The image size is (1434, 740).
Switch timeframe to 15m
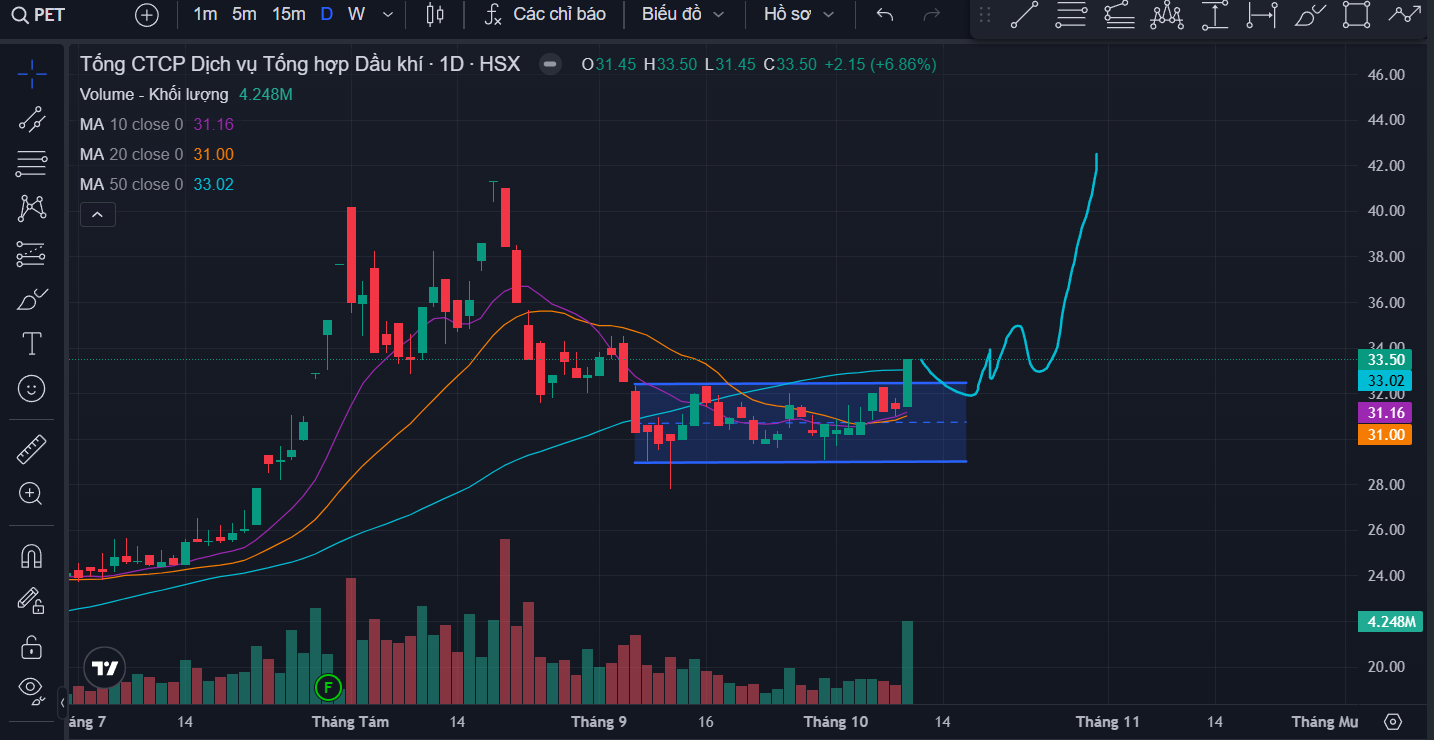pyautogui.click(x=289, y=14)
